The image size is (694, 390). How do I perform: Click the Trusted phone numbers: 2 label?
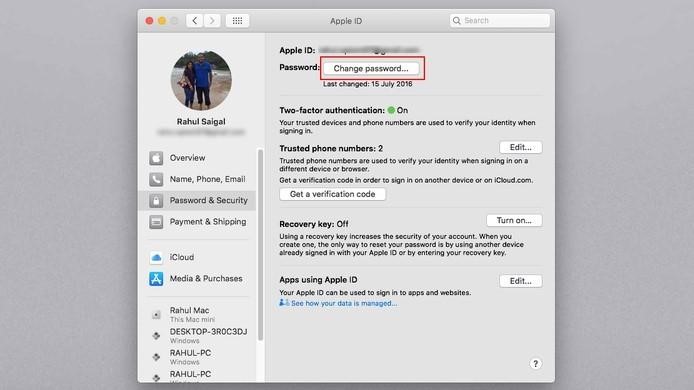(331, 148)
